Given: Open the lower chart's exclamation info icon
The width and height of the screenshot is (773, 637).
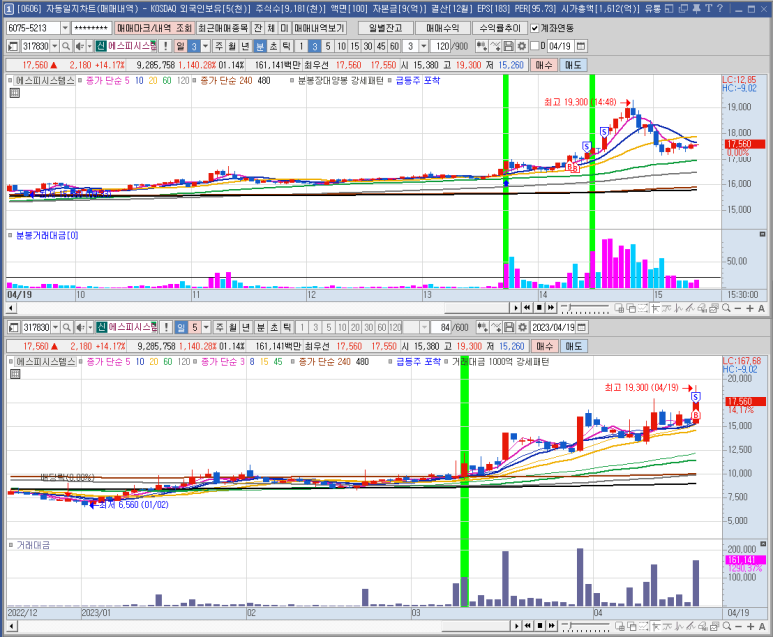Looking at the screenshot, I should (167, 327).
